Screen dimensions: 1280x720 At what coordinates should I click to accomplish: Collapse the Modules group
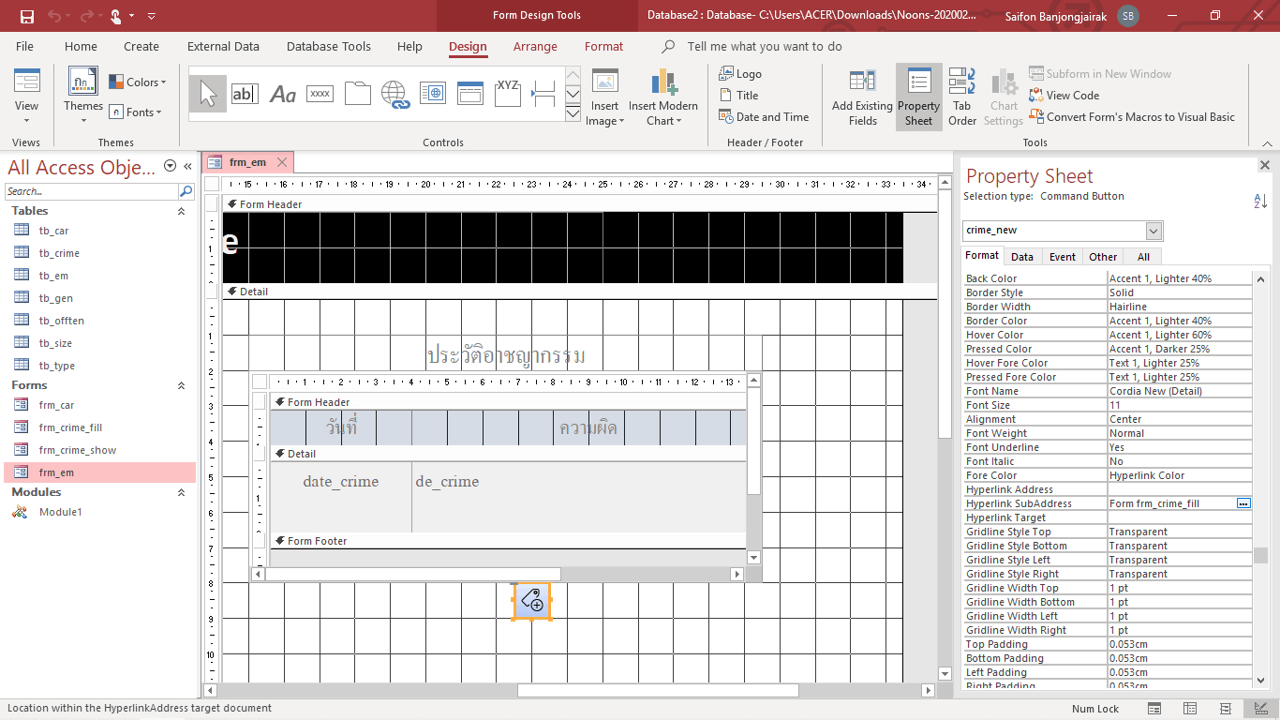181,492
